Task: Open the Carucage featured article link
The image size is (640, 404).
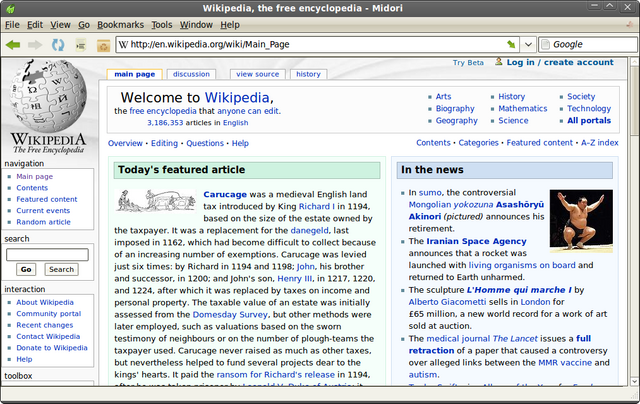Action: (x=225, y=195)
